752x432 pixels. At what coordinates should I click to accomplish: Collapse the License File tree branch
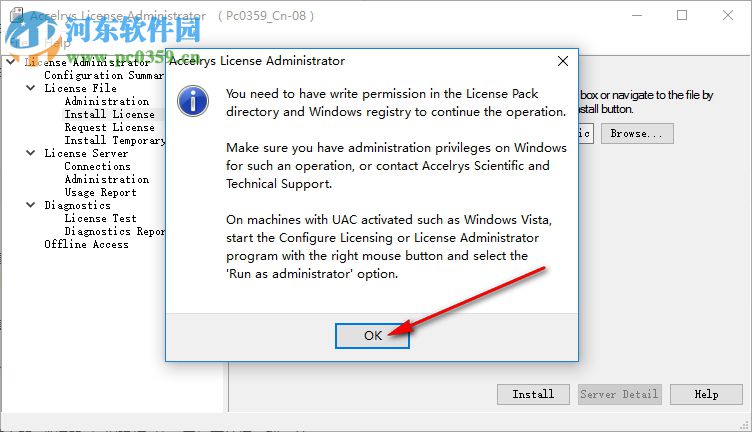[x=31, y=88]
